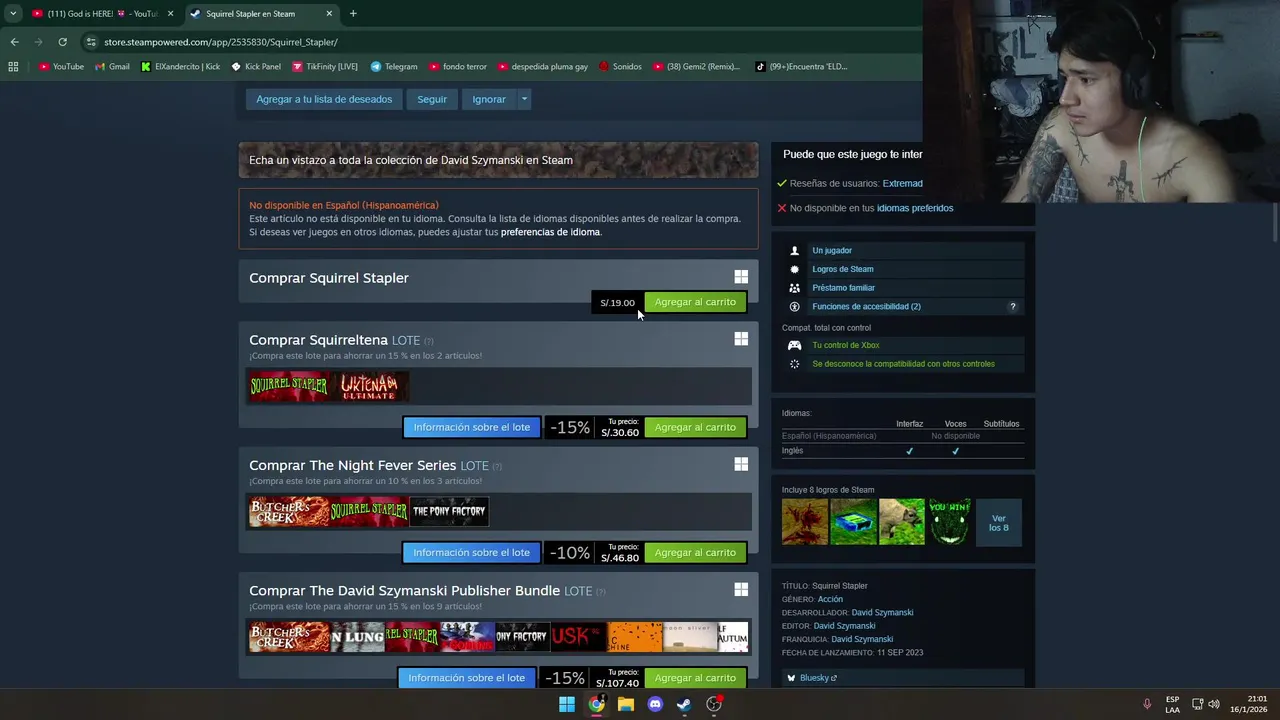
Task: Open a new browser tab
Action: coord(353,13)
